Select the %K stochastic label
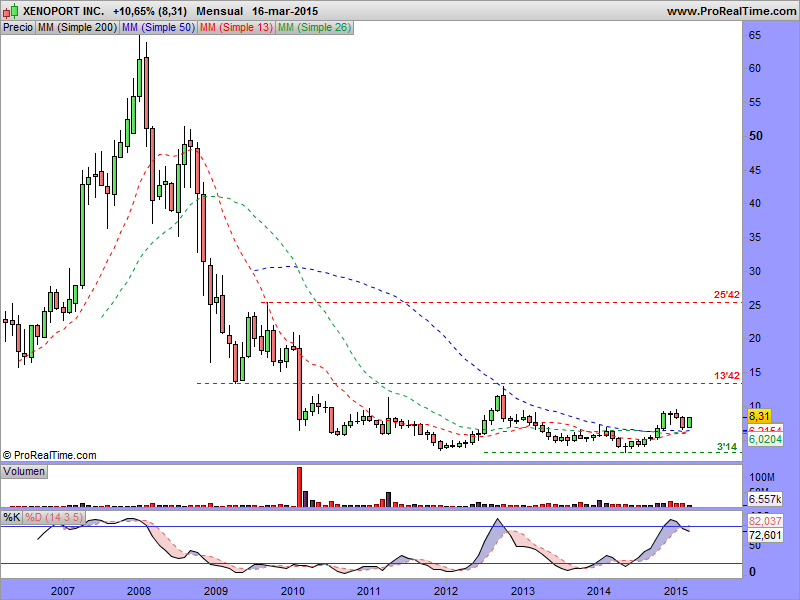 point(11,517)
